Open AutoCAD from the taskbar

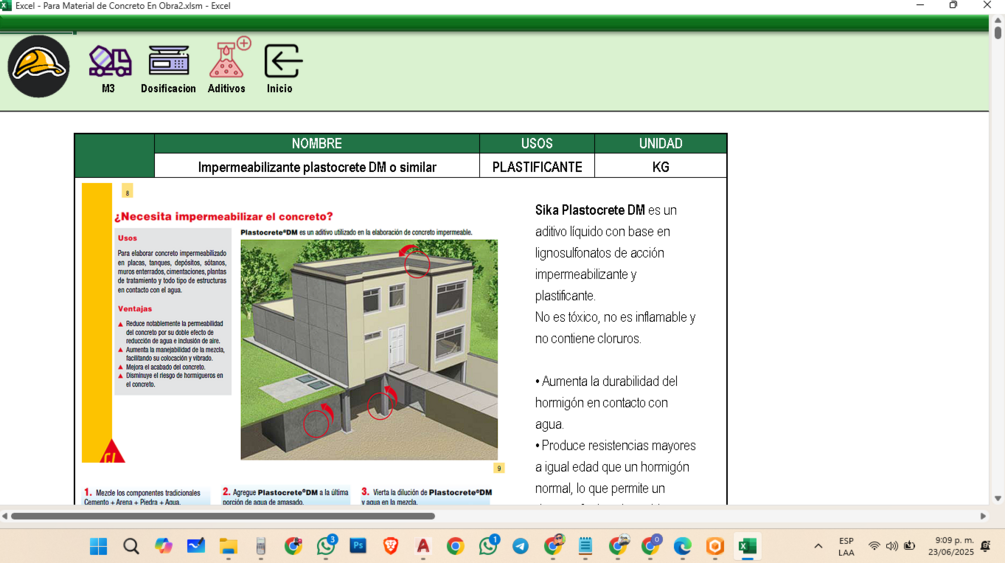(423, 546)
